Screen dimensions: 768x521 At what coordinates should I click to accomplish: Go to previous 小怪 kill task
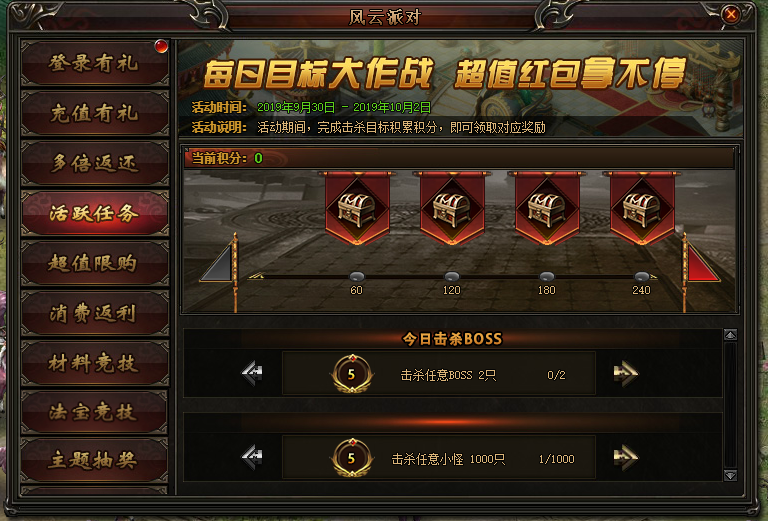click(x=252, y=457)
